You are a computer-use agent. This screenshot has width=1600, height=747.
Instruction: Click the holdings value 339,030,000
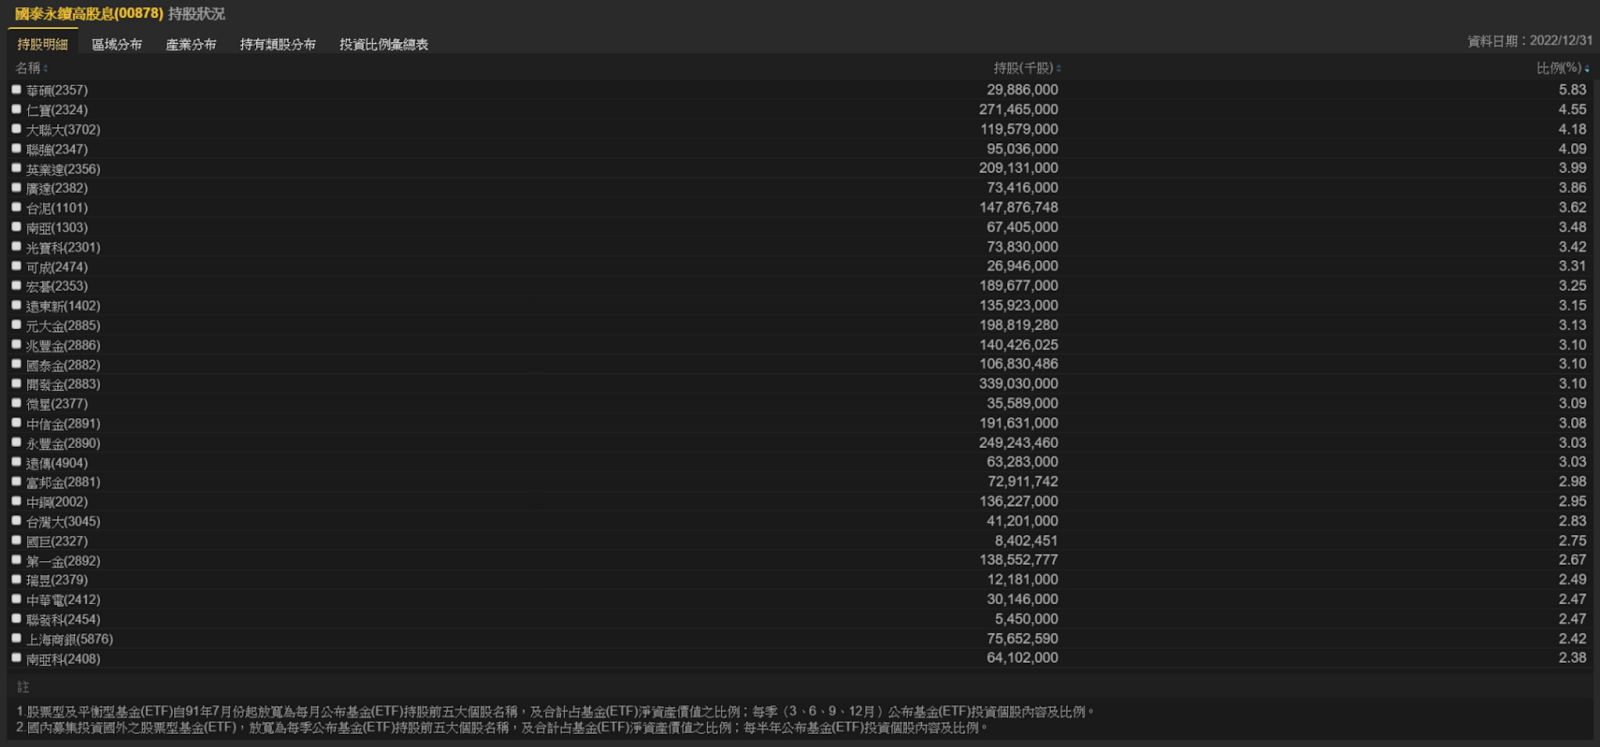coord(1018,383)
